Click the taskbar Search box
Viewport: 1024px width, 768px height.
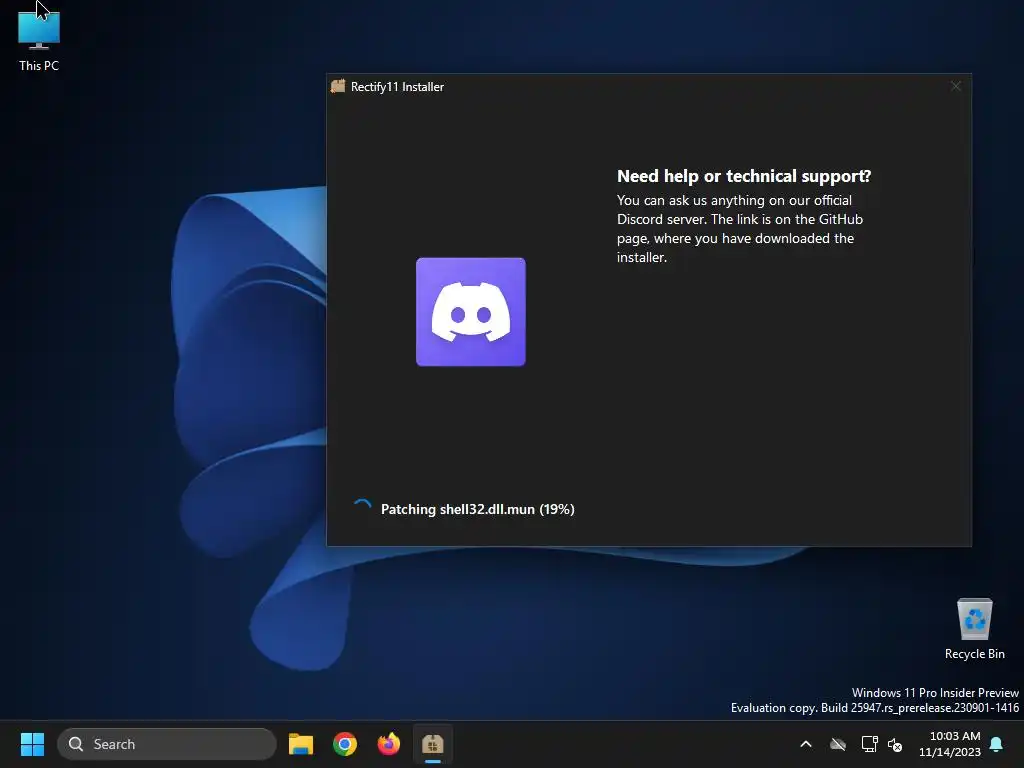tap(167, 744)
